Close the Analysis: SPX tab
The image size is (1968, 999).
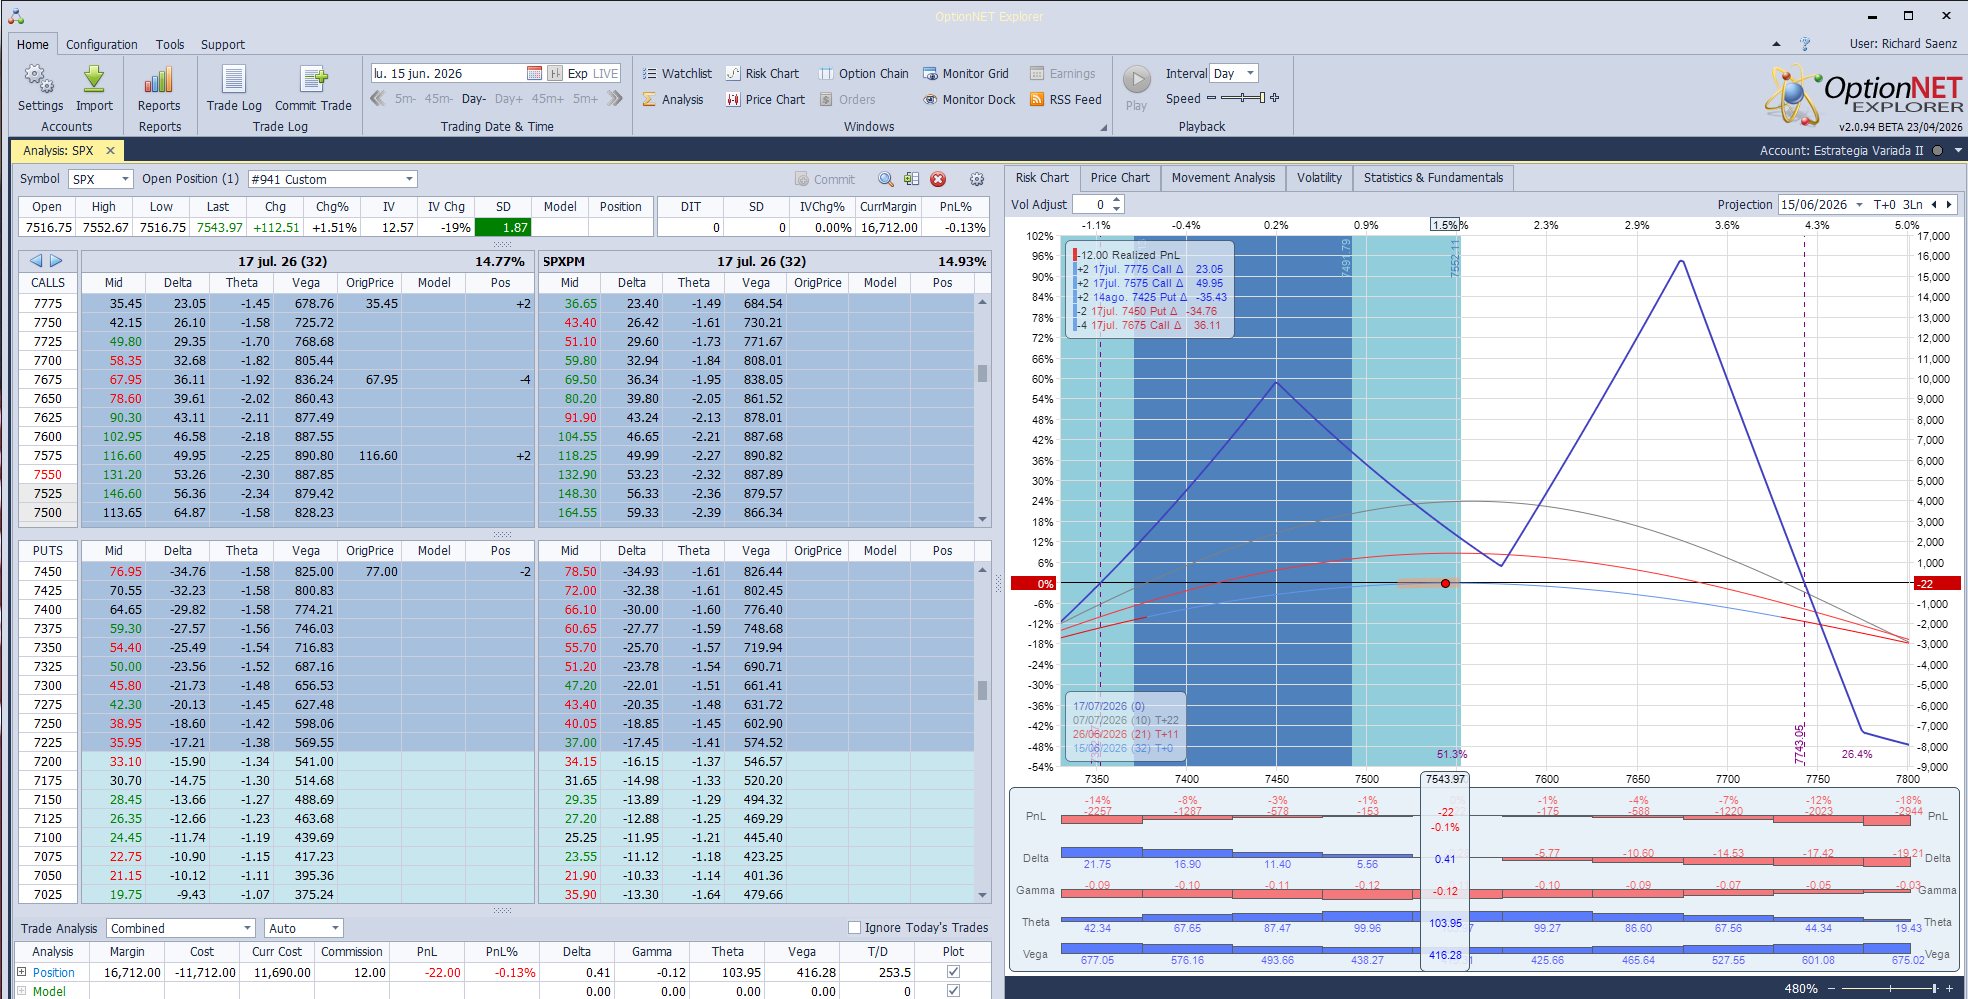point(110,150)
